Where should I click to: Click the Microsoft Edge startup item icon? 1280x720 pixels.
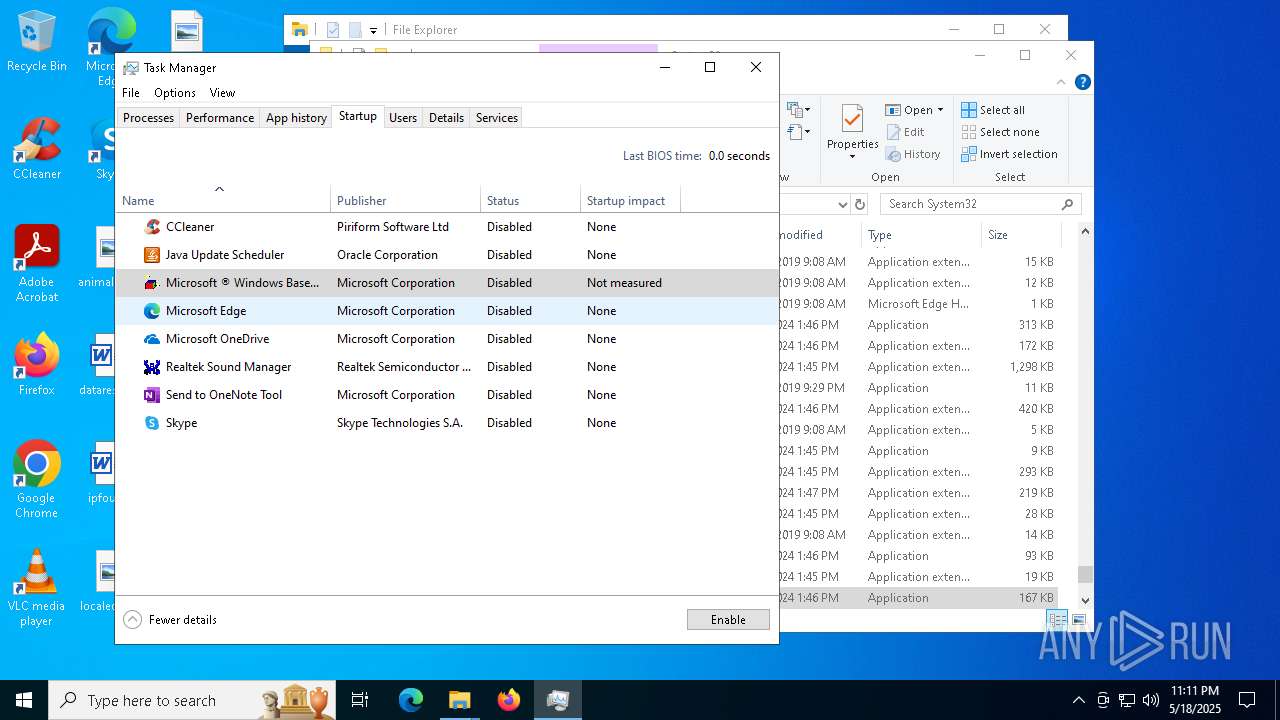tap(152, 311)
